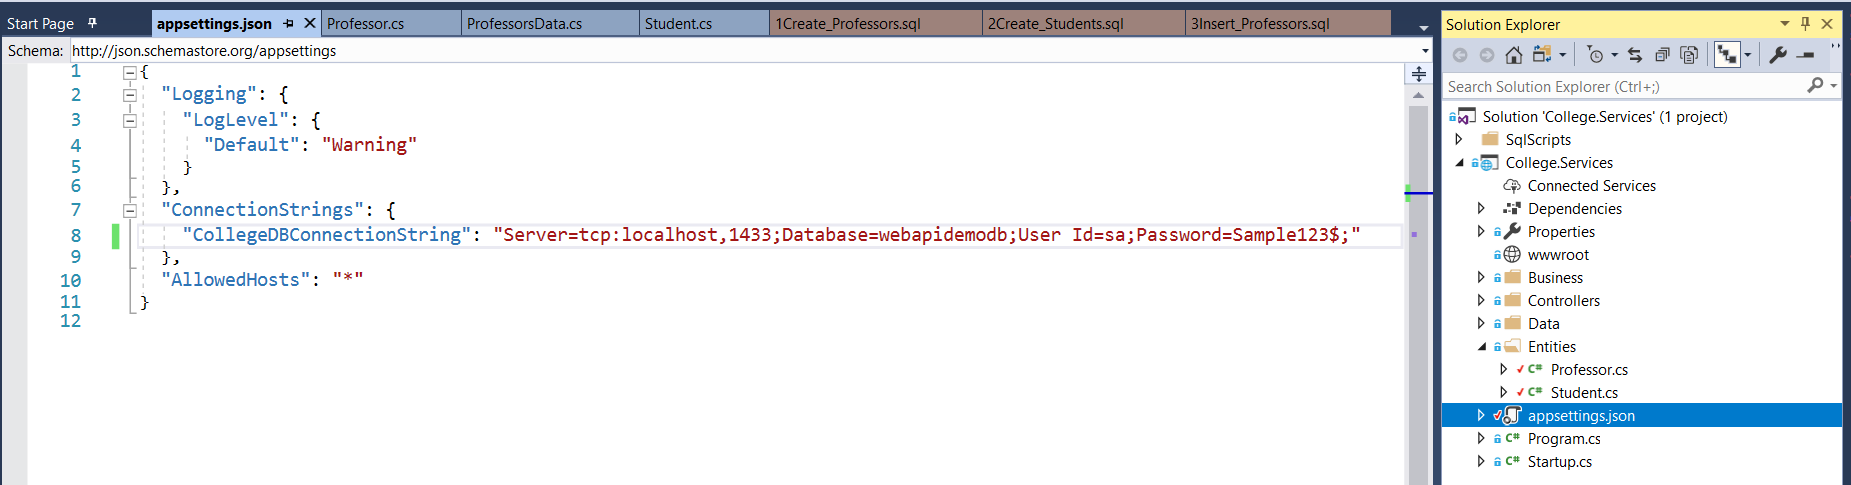Select the Solution 'College.Services' root node
Viewport: 1851px width, 485px height.
tap(1604, 117)
